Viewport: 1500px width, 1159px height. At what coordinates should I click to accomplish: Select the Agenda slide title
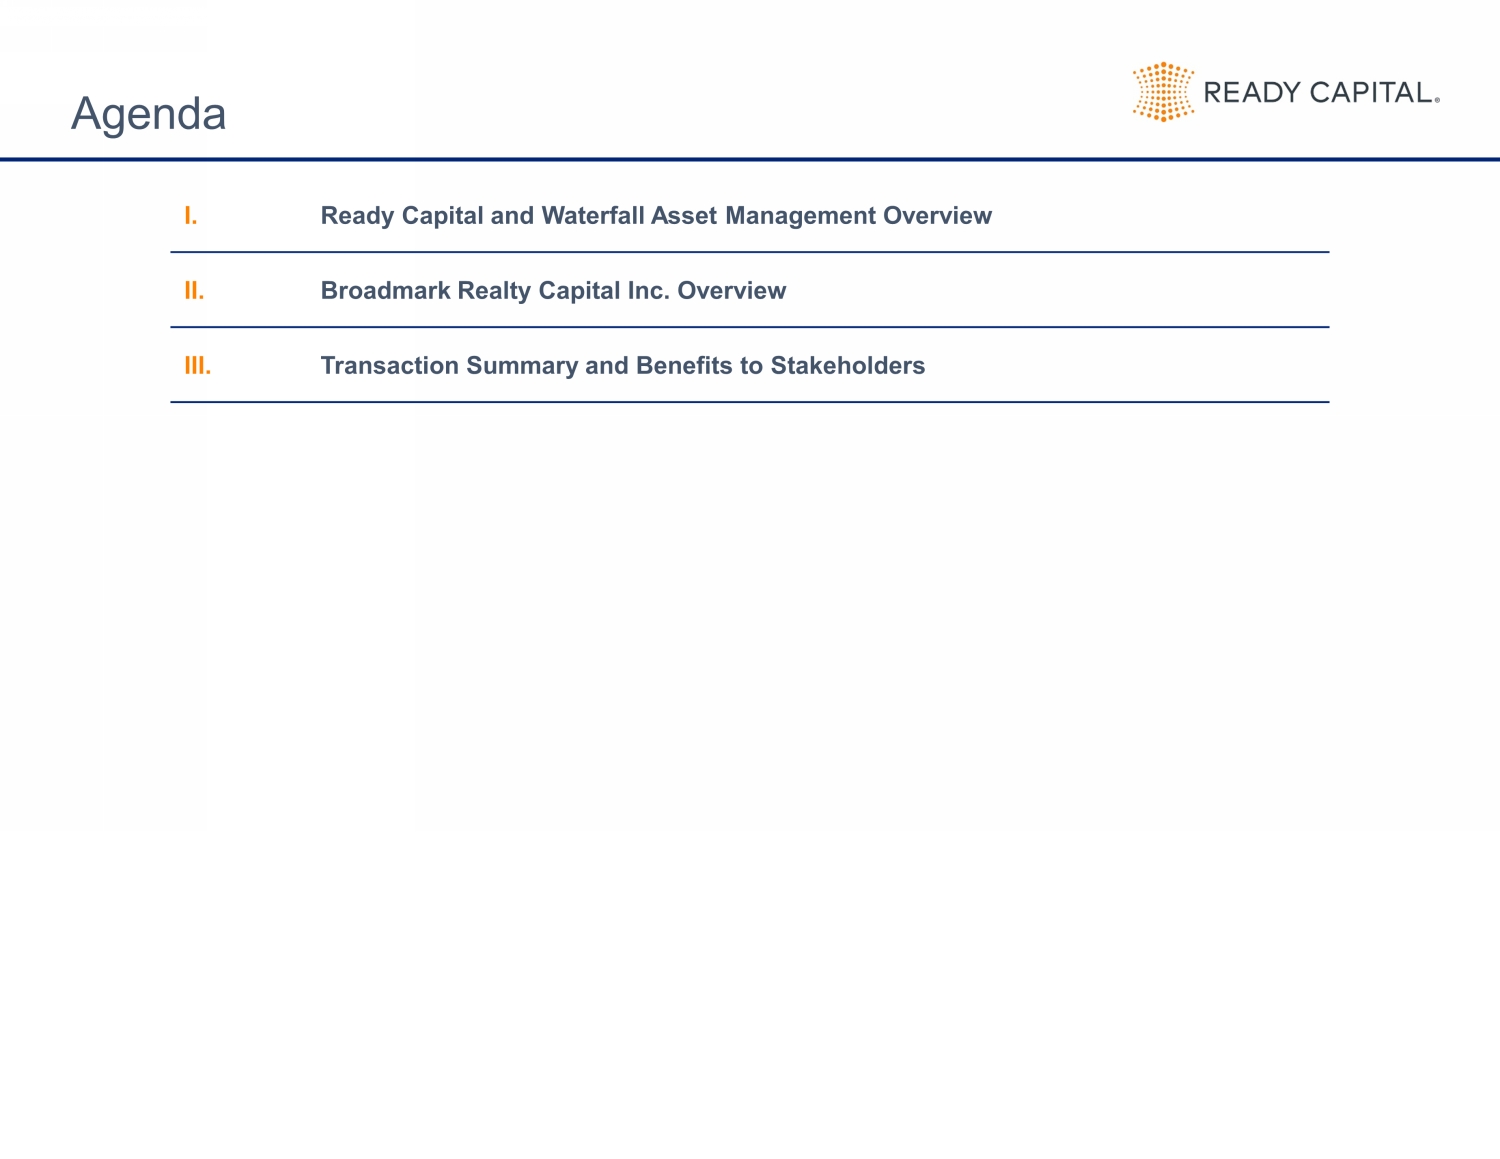tap(149, 114)
